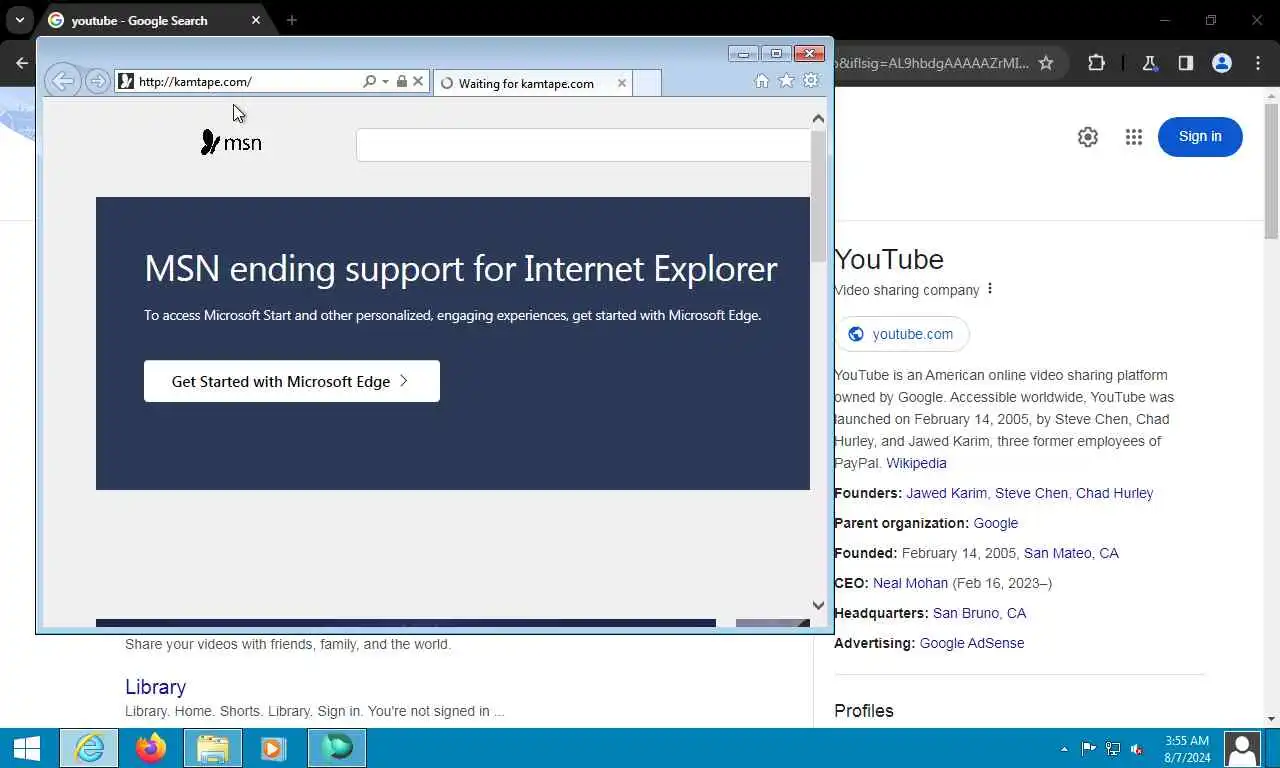Launch Firefox from the taskbar
Viewport: 1280px width, 768px height.
[x=151, y=748]
